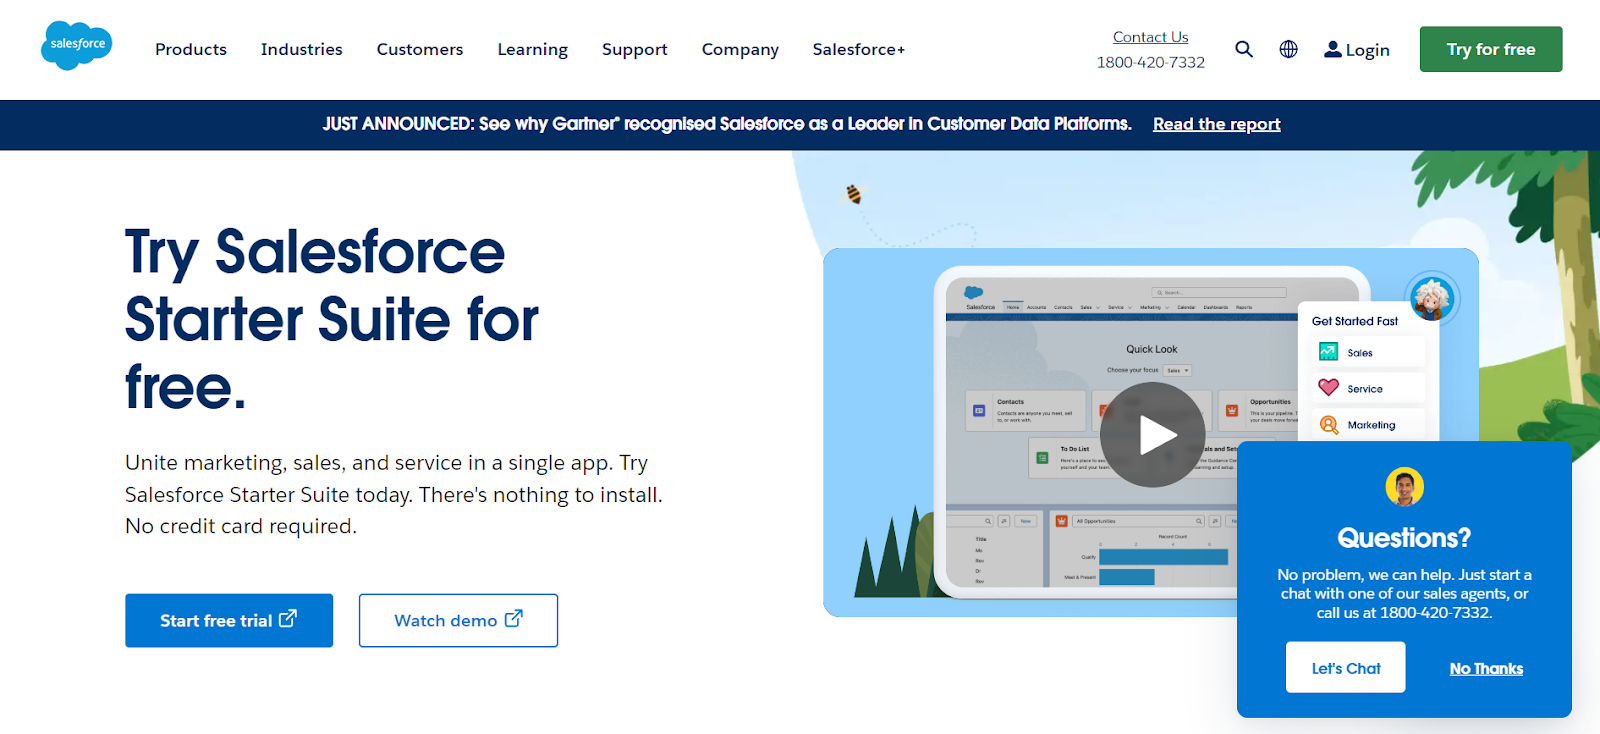
Task: Select Sales in Get Started Fast
Action: pyautogui.click(x=1369, y=352)
